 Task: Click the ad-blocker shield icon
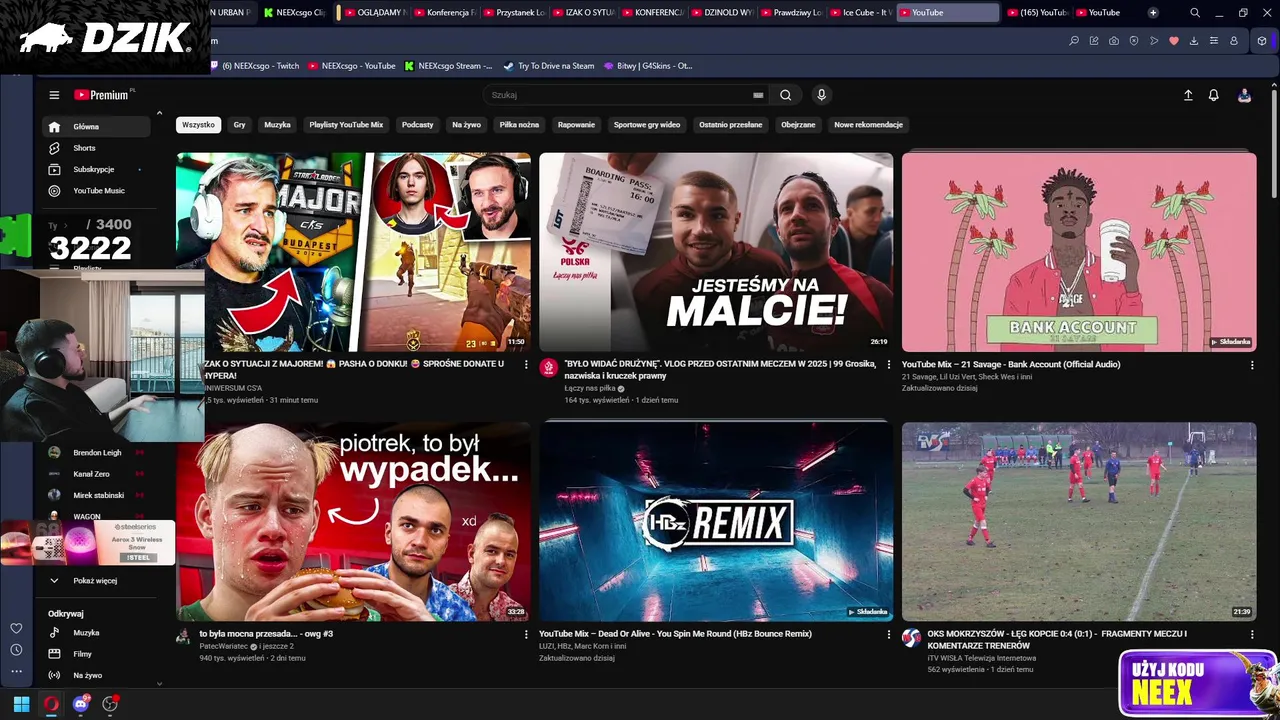[1134, 41]
